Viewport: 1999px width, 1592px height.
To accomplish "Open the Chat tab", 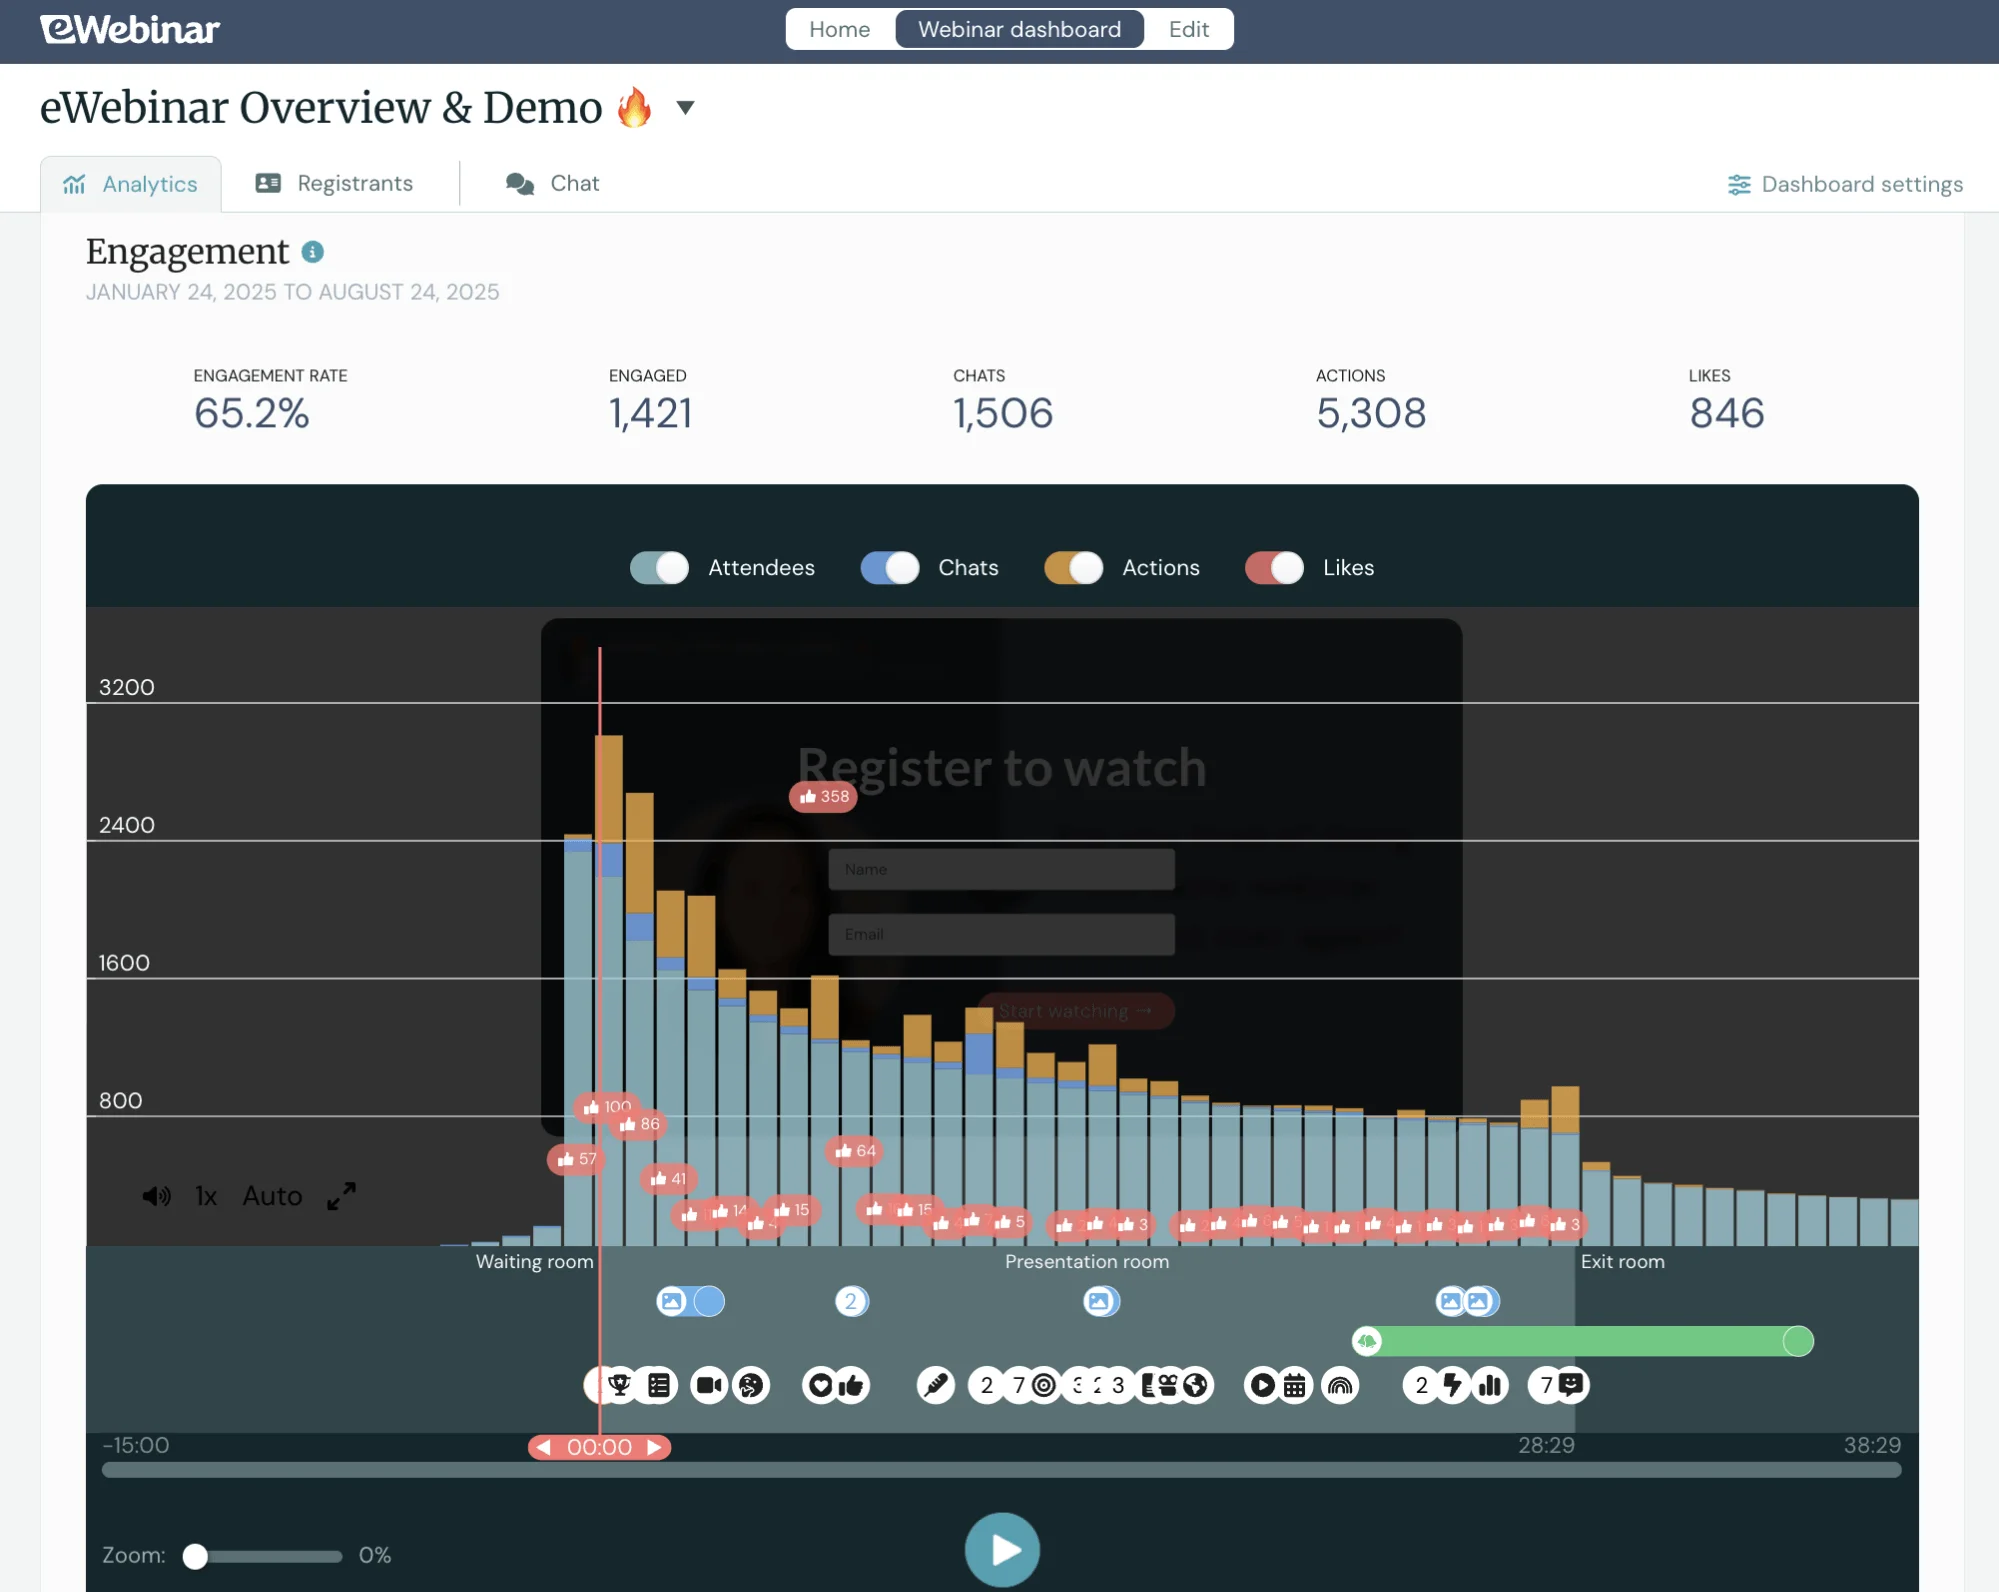I will tap(574, 183).
